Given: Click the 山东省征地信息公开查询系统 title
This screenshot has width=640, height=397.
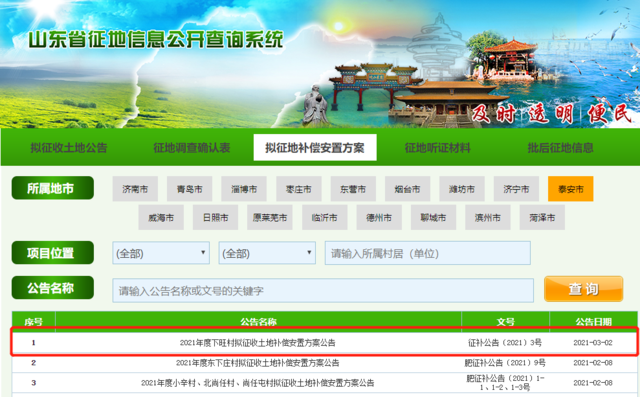Looking at the screenshot, I should (x=156, y=40).
